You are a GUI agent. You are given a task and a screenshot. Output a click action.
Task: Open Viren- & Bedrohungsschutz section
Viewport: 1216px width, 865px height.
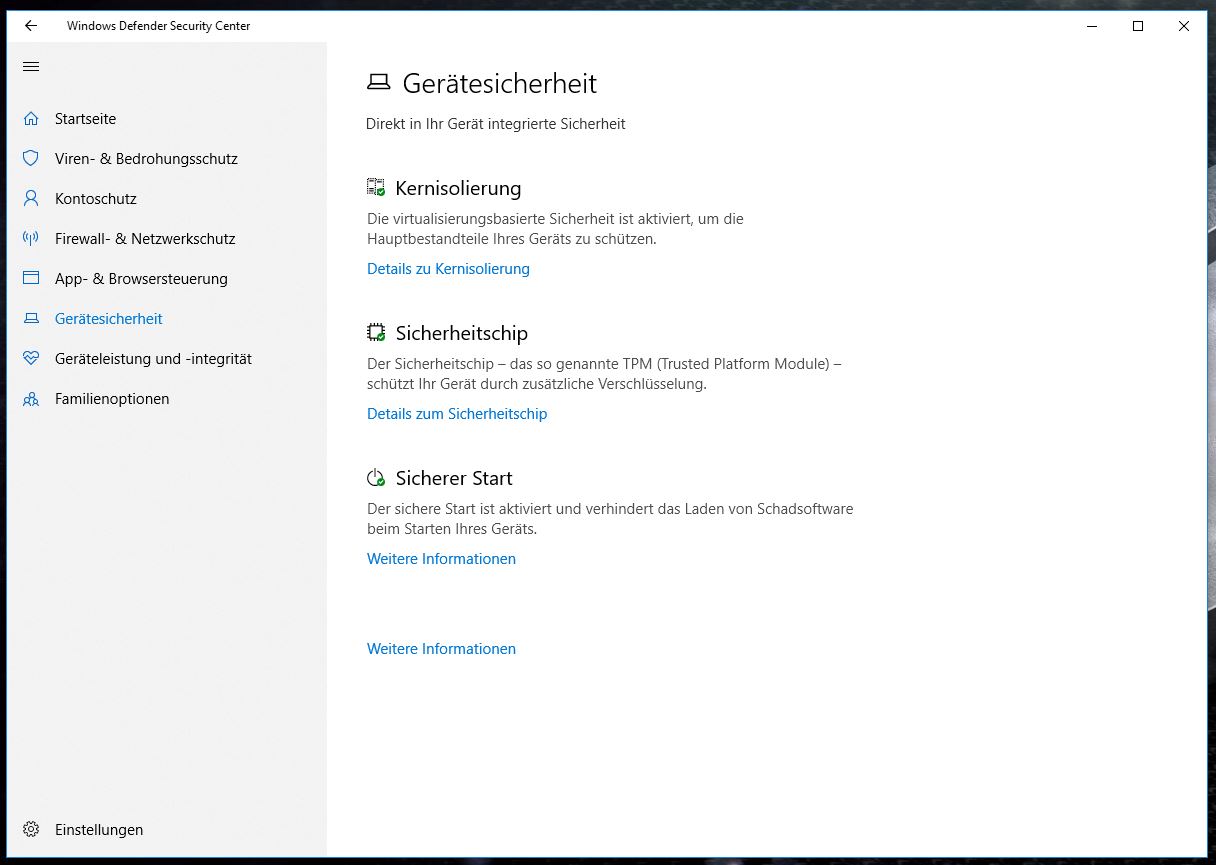146,159
